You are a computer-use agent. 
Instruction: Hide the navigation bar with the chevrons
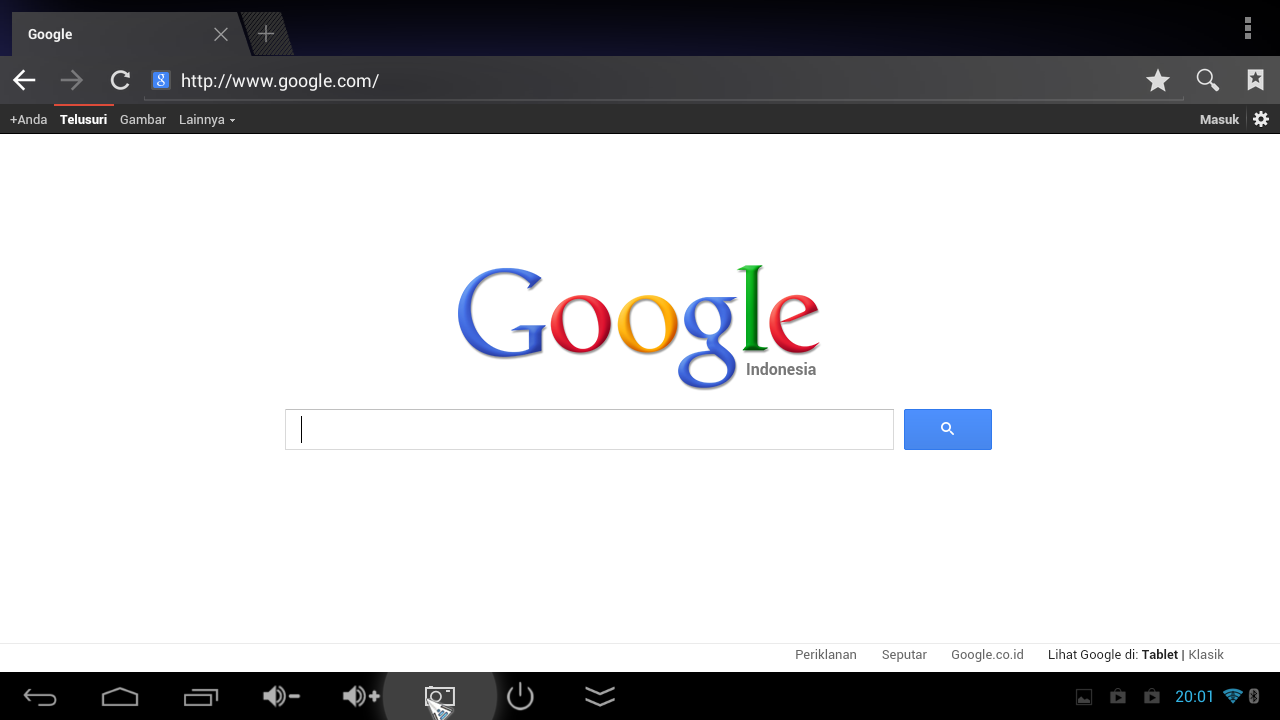coord(600,696)
